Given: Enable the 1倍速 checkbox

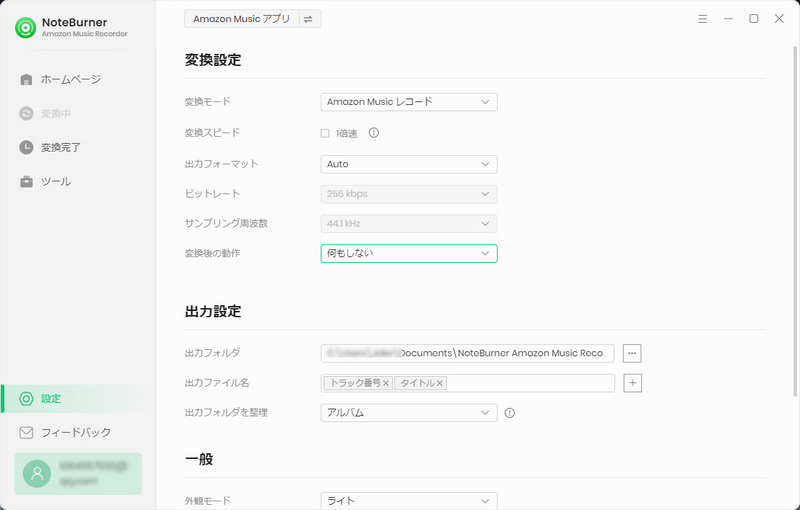Looking at the screenshot, I should (325, 134).
